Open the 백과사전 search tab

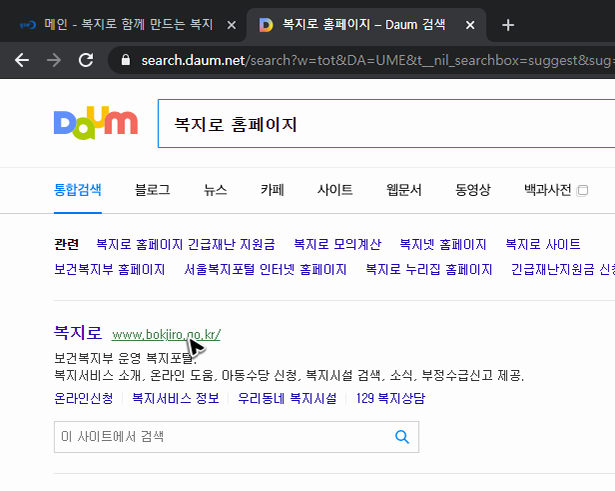click(x=548, y=190)
